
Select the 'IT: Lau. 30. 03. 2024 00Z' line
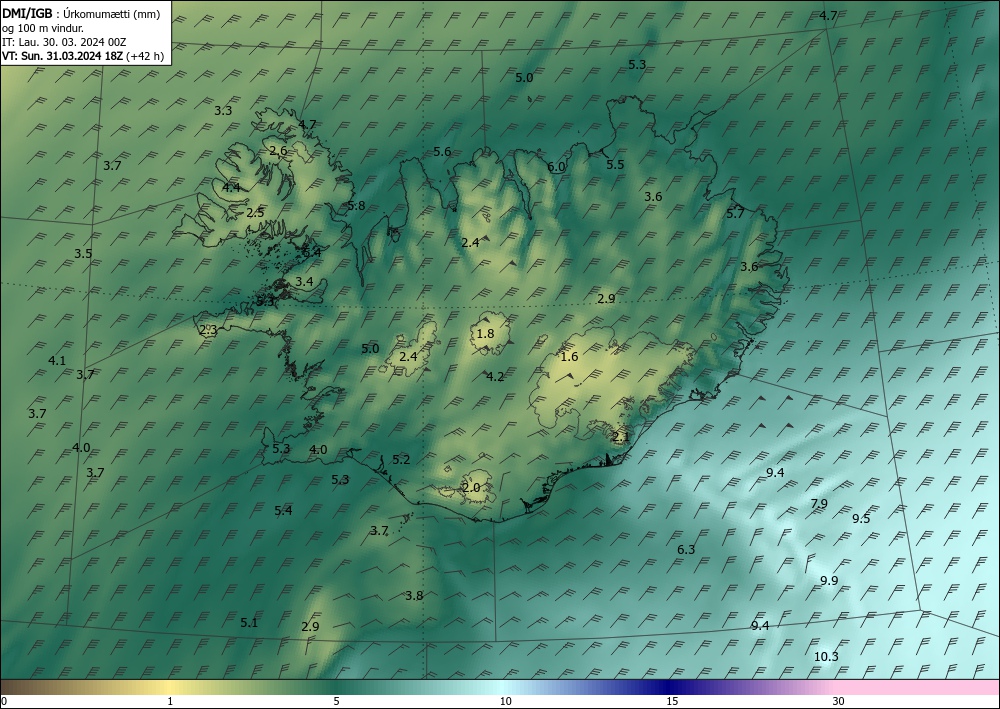pos(64,42)
